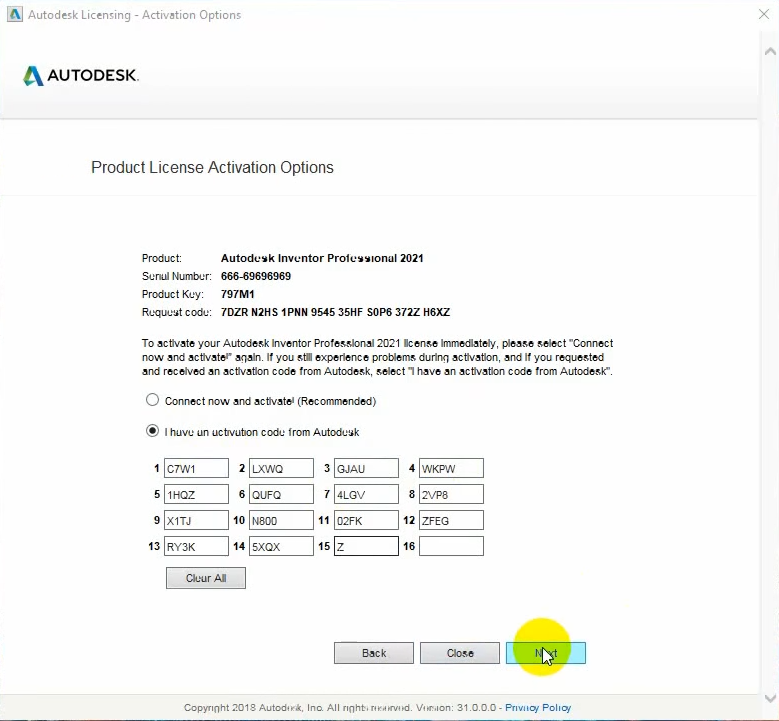Click activation code field 15 containing Z
This screenshot has width=779, height=721.
pyautogui.click(x=366, y=546)
